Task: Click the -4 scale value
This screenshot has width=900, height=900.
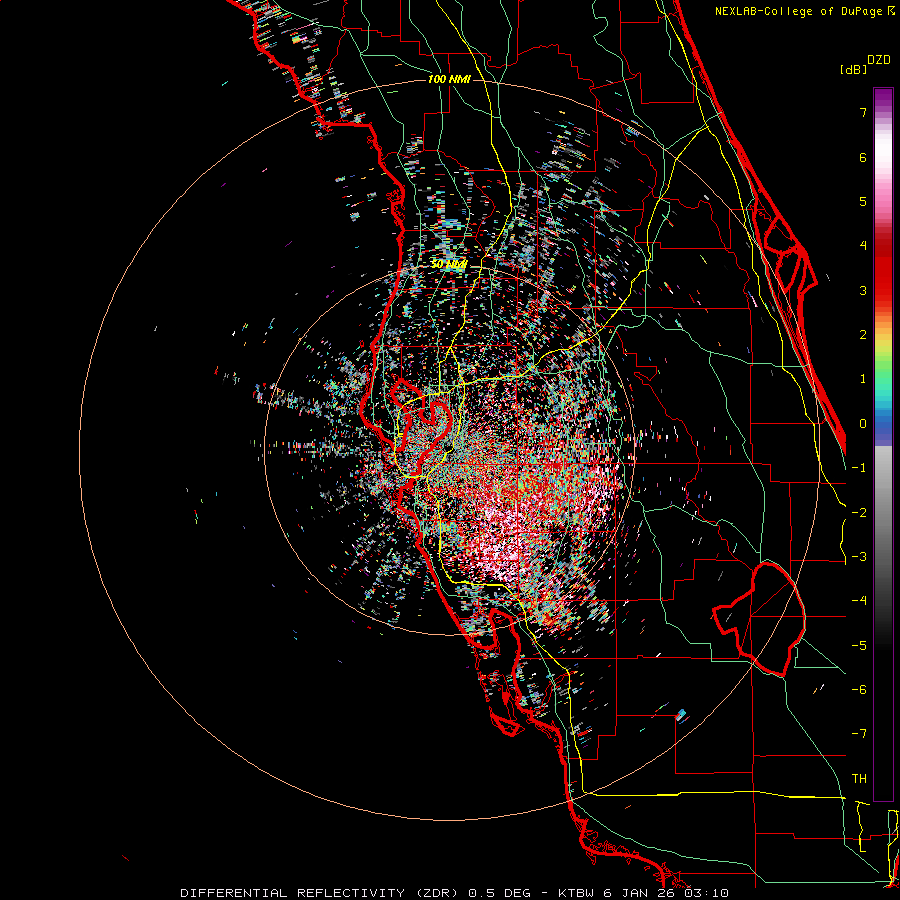Action: (x=859, y=601)
